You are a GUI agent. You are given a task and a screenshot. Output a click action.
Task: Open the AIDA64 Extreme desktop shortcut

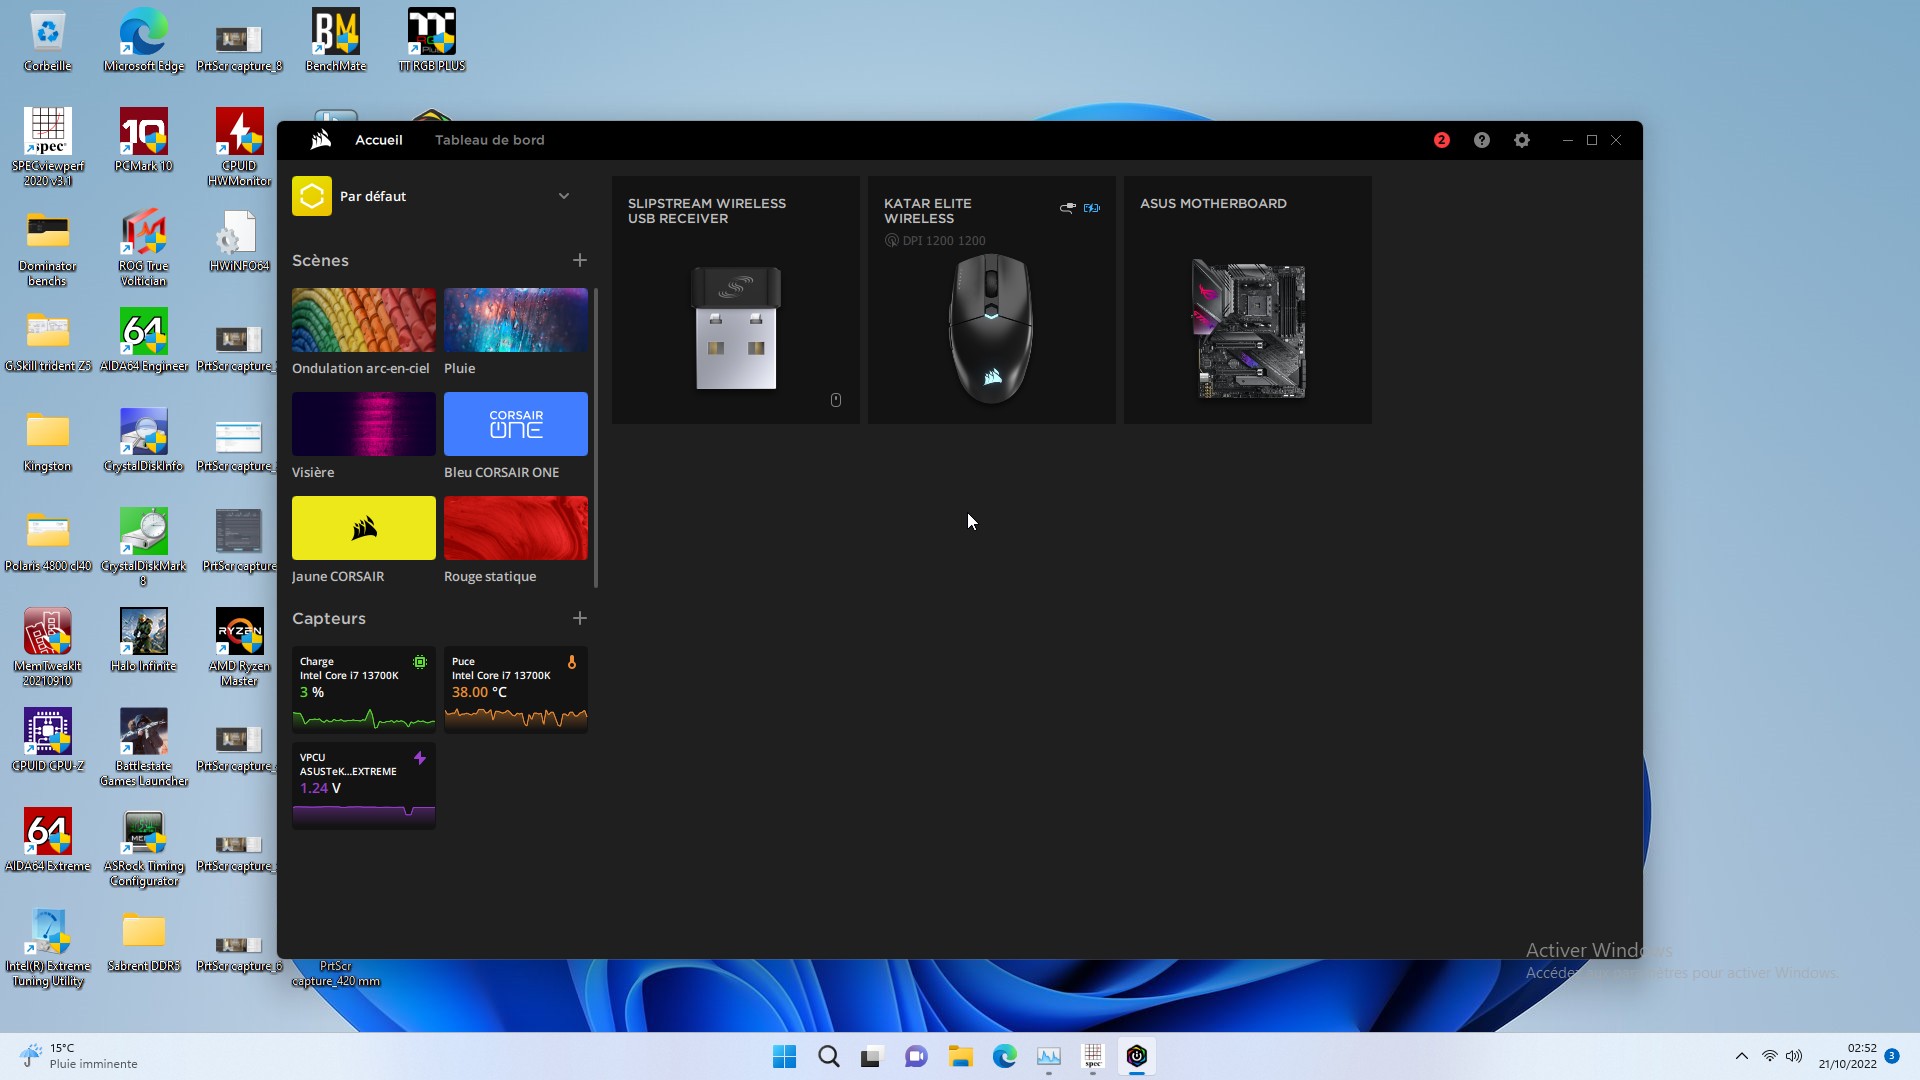pos(48,840)
